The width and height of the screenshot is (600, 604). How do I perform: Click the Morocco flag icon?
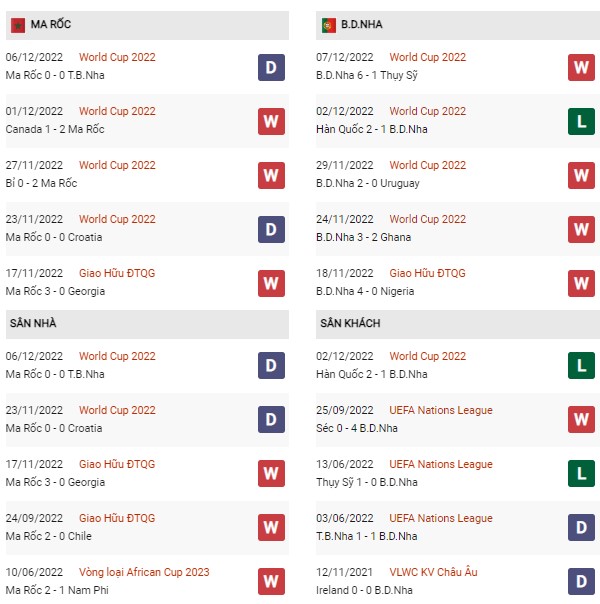(18, 25)
